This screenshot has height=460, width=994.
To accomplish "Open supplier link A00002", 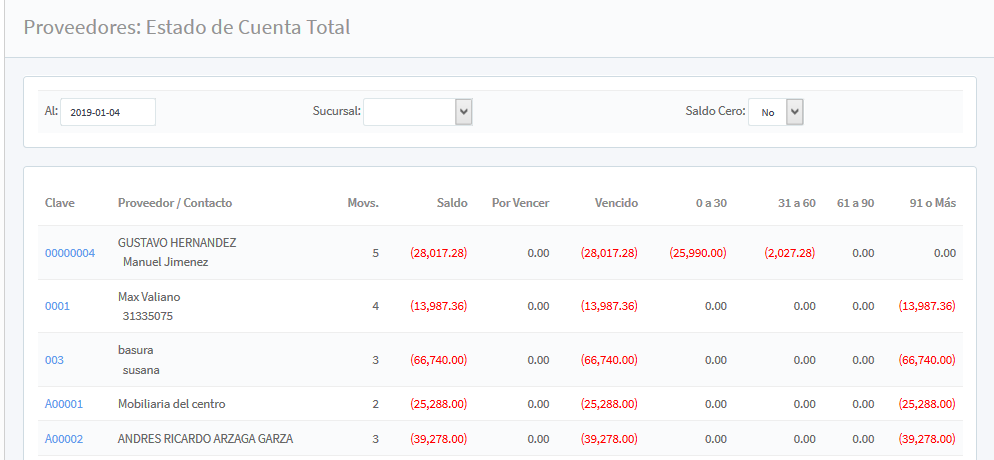I will coord(64,439).
